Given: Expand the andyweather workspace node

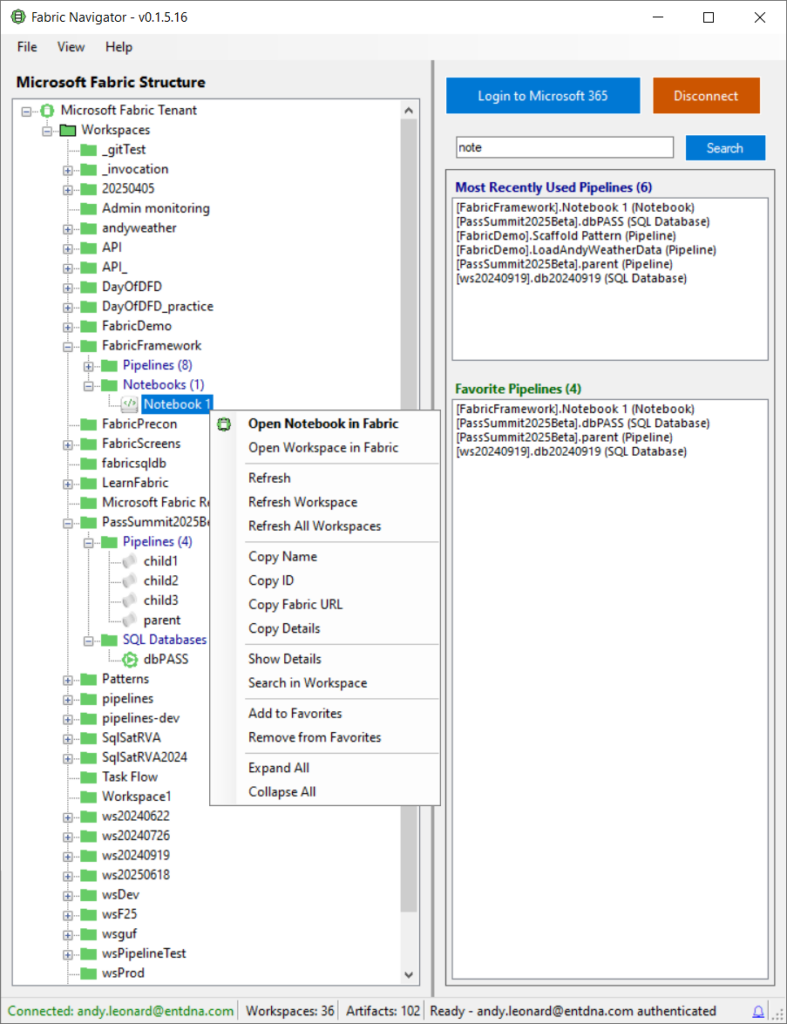Looking at the screenshot, I should click(68, 228).
